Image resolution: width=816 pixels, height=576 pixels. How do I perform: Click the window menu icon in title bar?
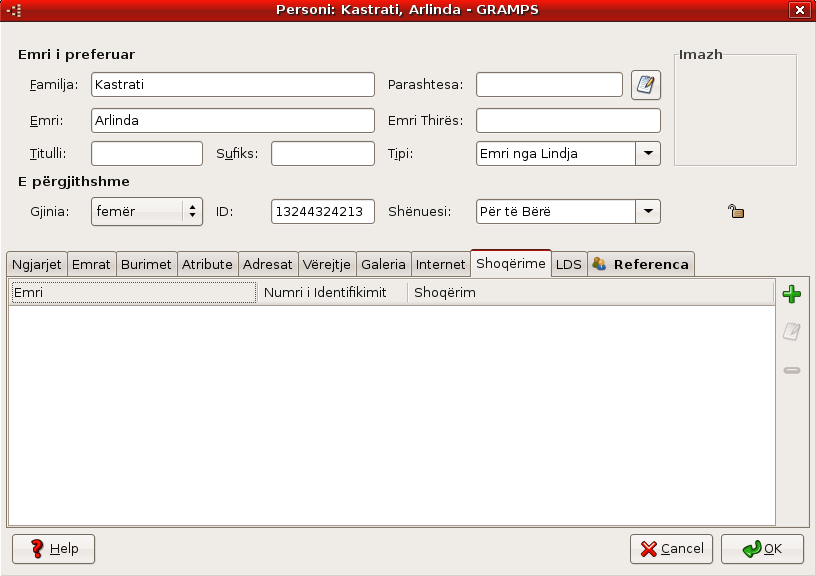click(x=14, y=10)
